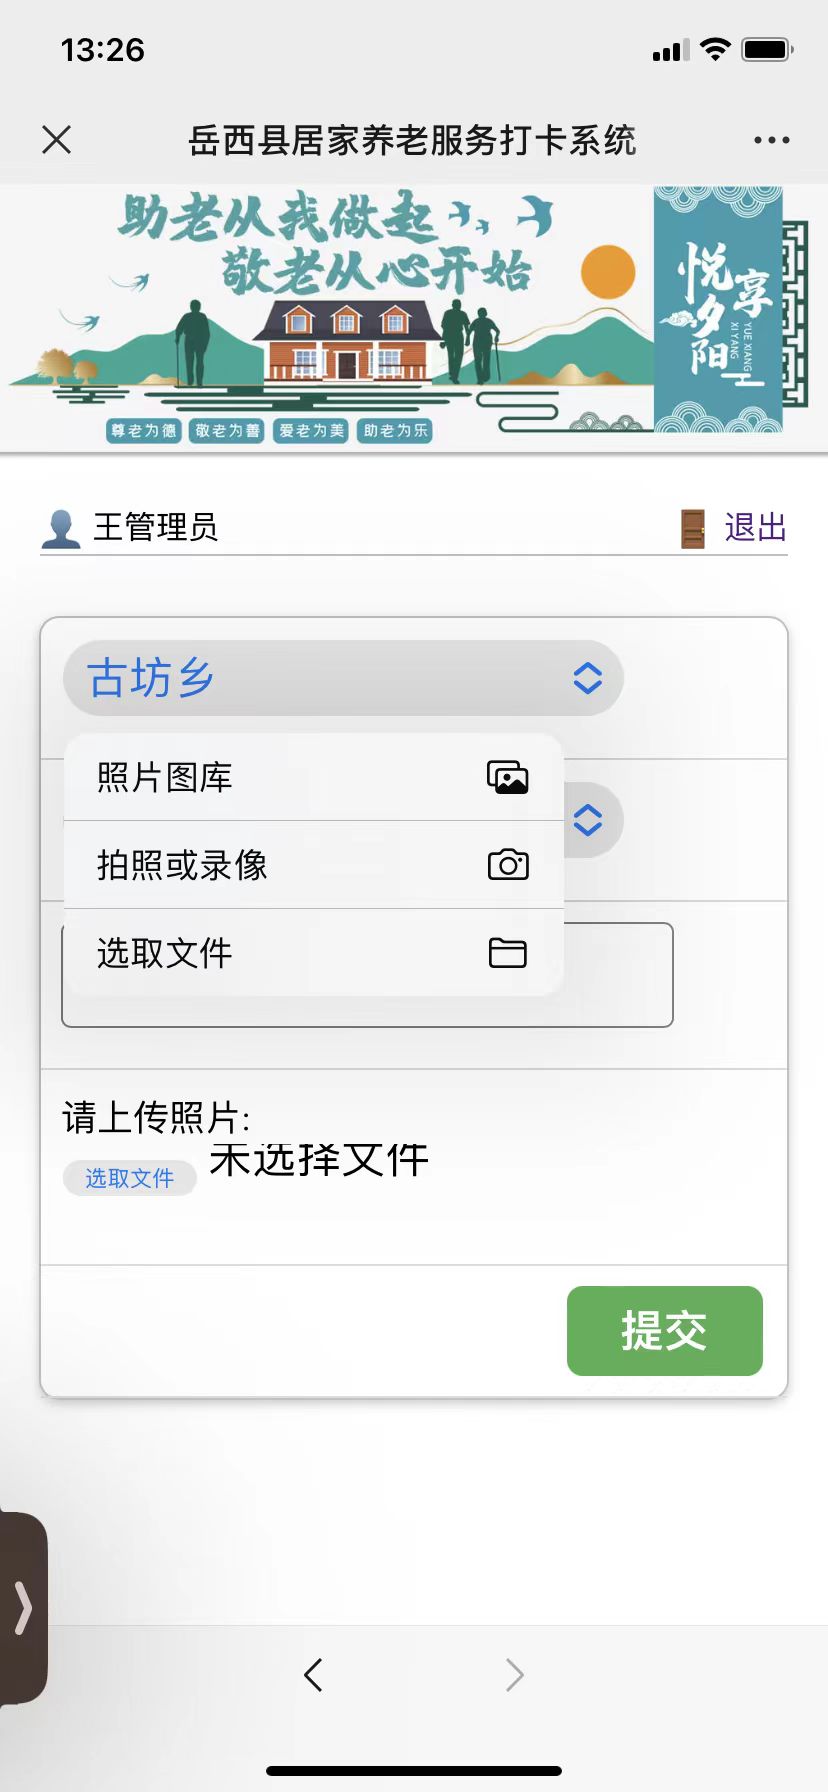Expand the dark side panel handle

(x=22, y=1608)
